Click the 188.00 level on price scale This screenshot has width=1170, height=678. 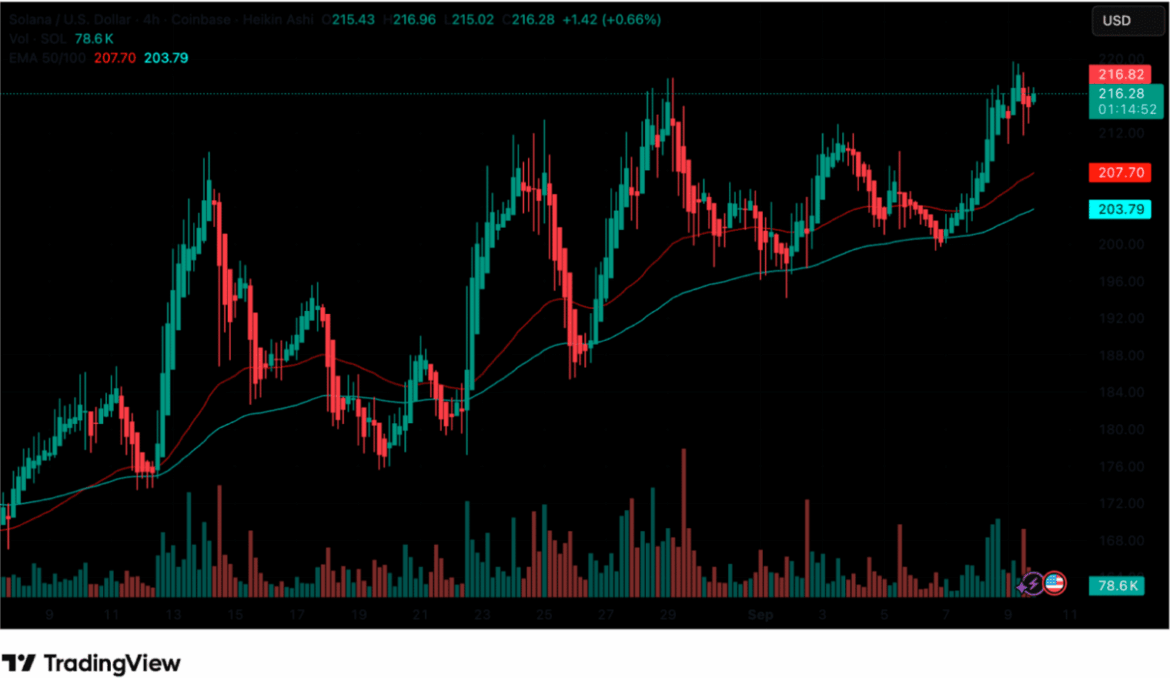point(1117,355)
